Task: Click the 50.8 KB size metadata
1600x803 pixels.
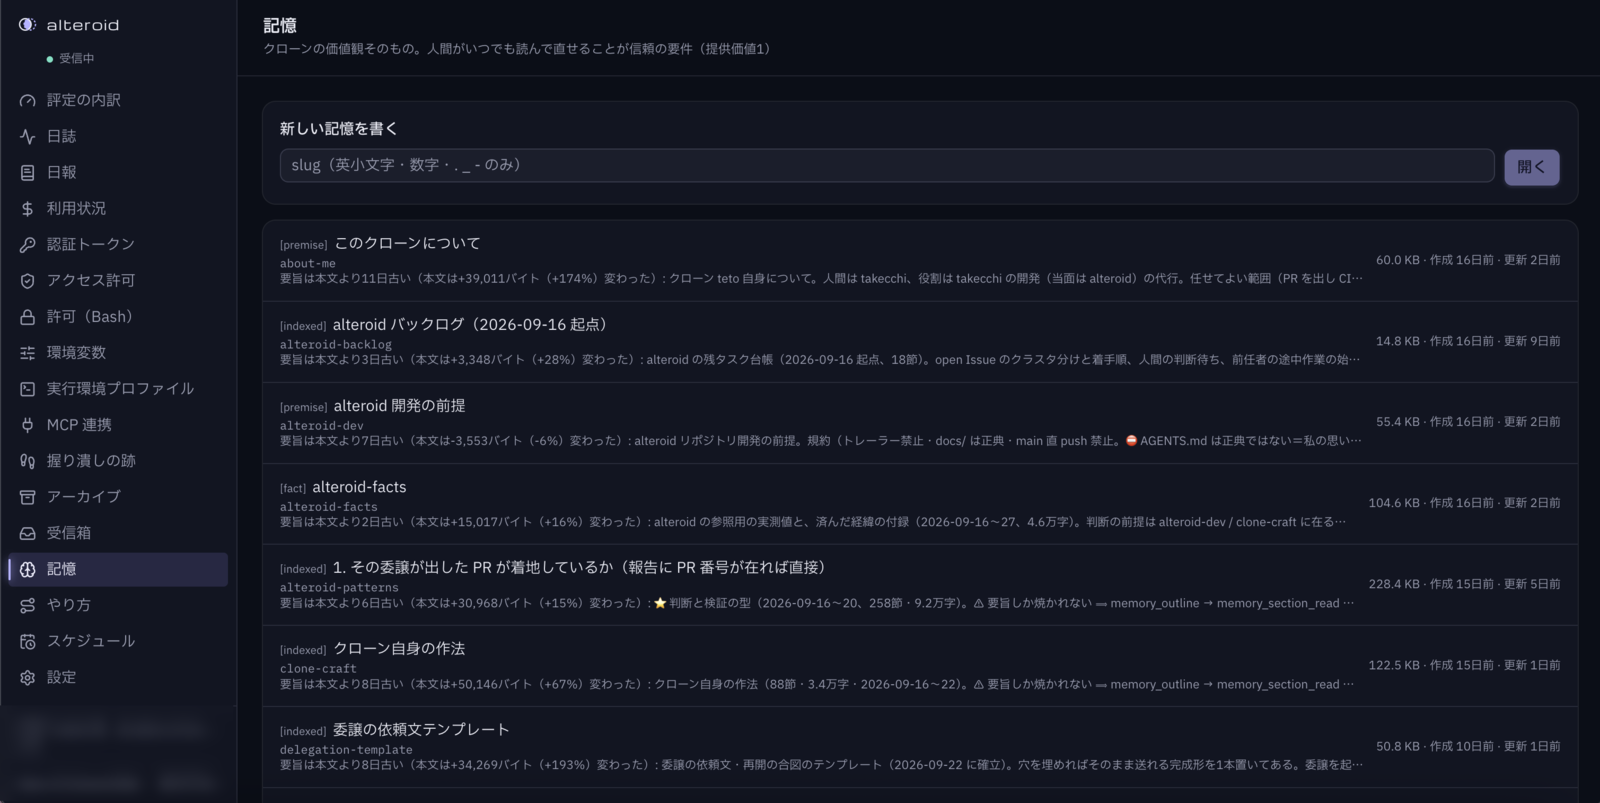Action: click(1398, 746)
